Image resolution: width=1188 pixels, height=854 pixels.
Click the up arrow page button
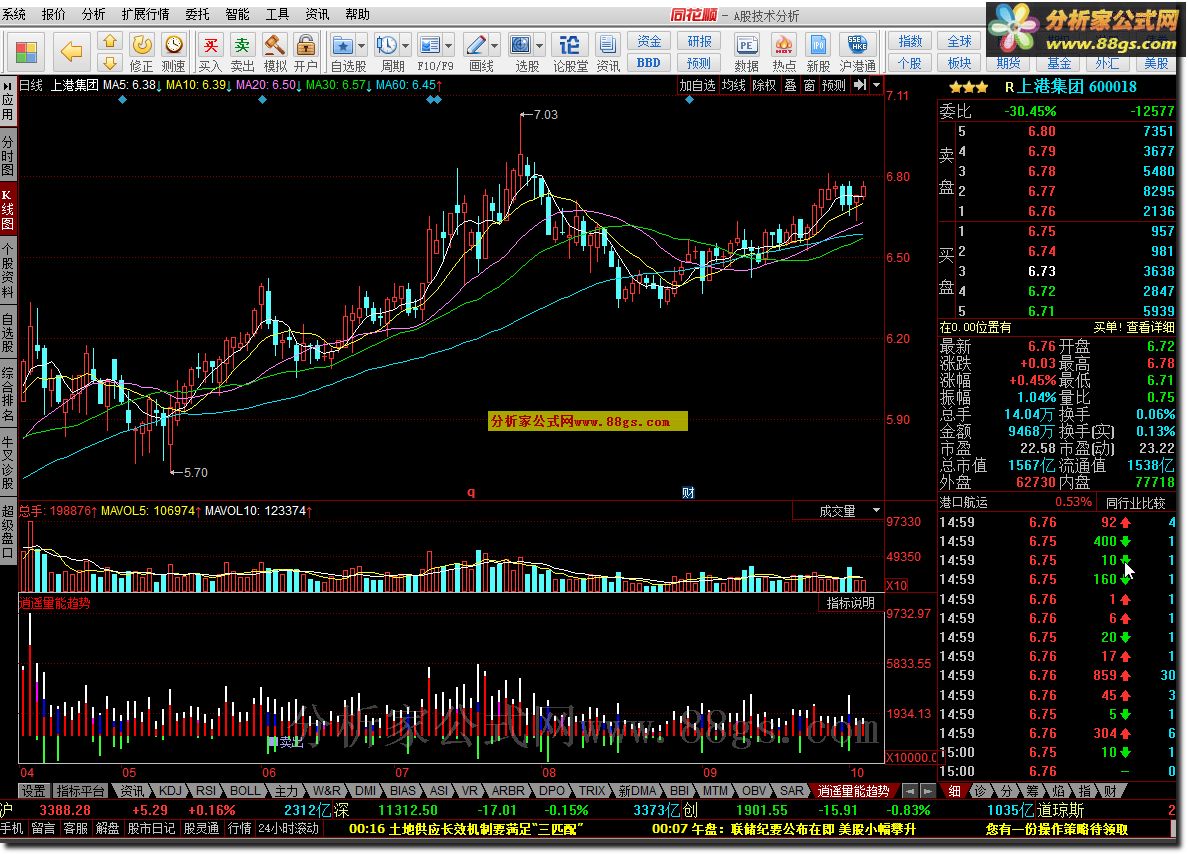click(x=110, y=41)
